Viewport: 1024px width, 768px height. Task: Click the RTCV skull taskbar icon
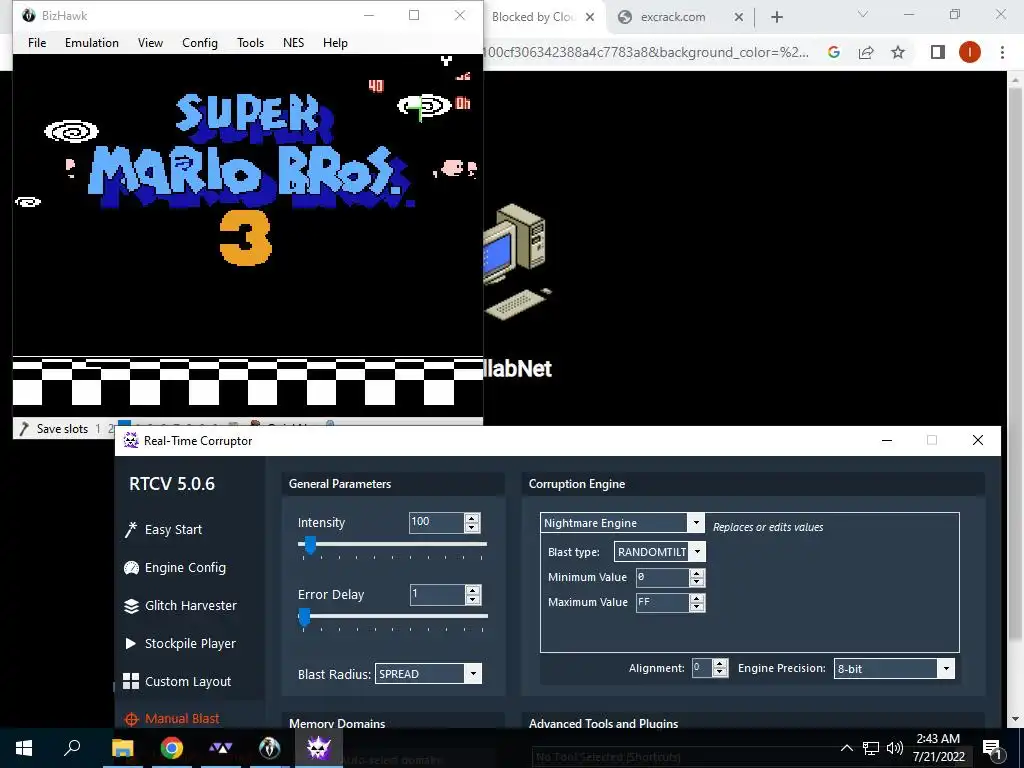click(x=318, y=748)
